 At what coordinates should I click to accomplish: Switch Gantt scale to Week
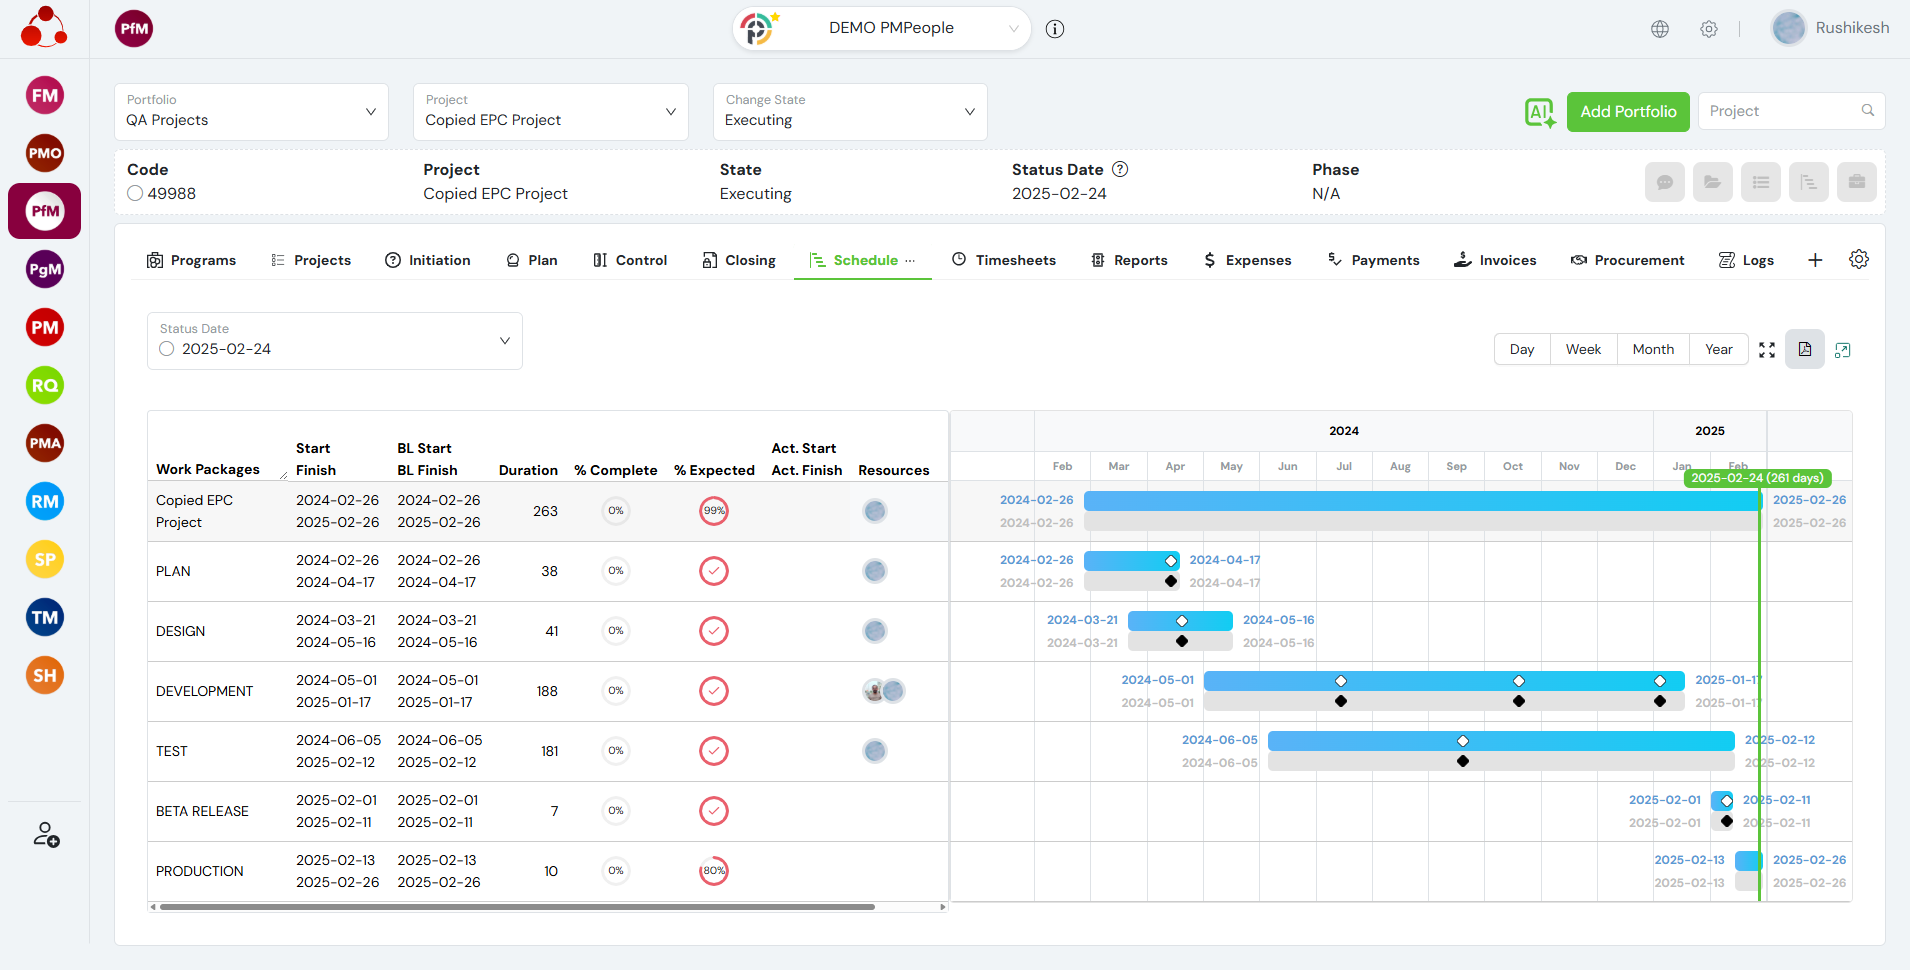(x=1583, y=350)
